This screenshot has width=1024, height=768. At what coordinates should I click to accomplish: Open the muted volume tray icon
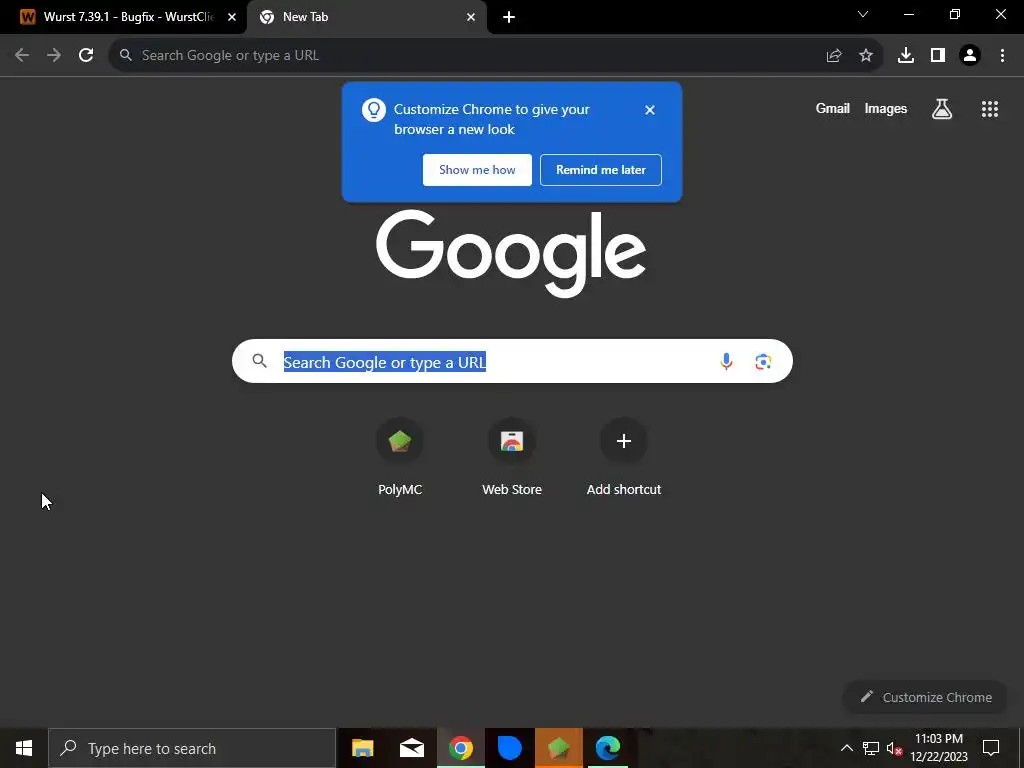[x=894, y=748]
